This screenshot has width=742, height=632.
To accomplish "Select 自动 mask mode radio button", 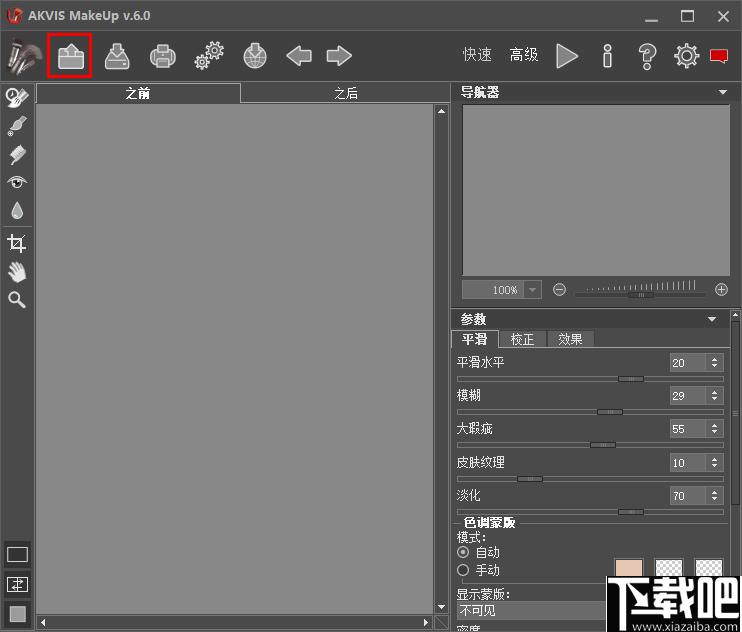I will click(463, 552).
